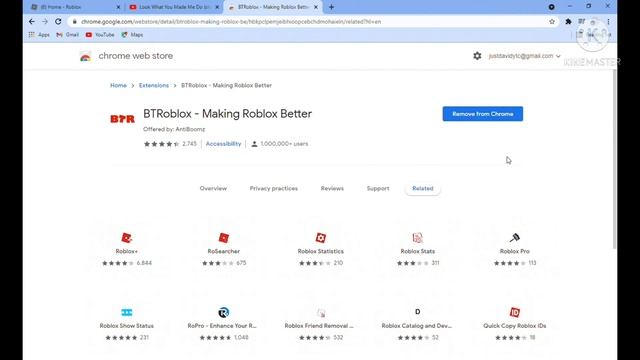Viewport: 640px width, 360px height.
Task: Open the Apps bookmarks shortcut
Action: [39, 35]
